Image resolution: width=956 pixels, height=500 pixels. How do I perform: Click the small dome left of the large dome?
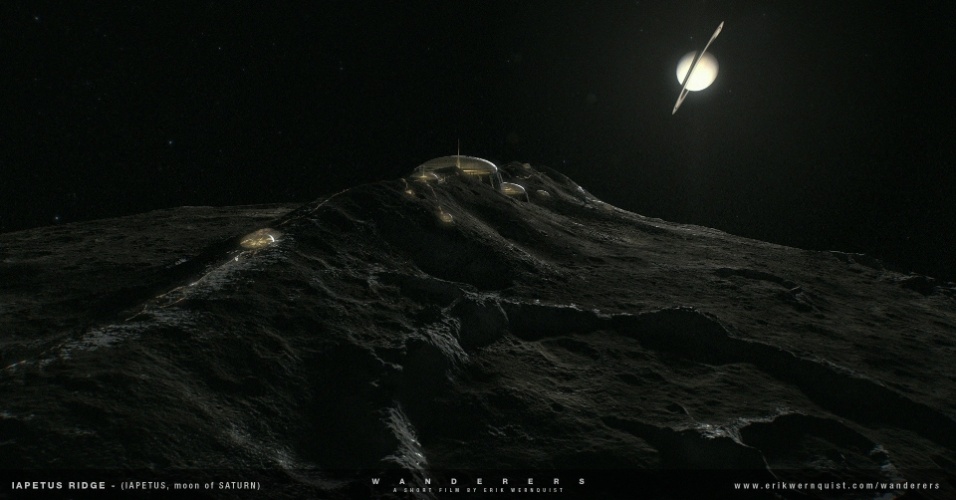click(423, 178)
